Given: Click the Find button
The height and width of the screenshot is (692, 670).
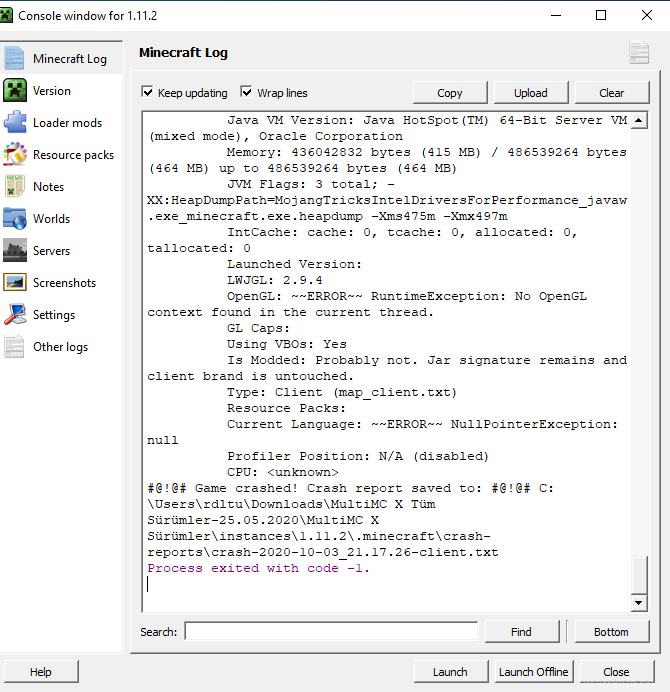Looking at the screenshot, I should click(x=522, y=632).
